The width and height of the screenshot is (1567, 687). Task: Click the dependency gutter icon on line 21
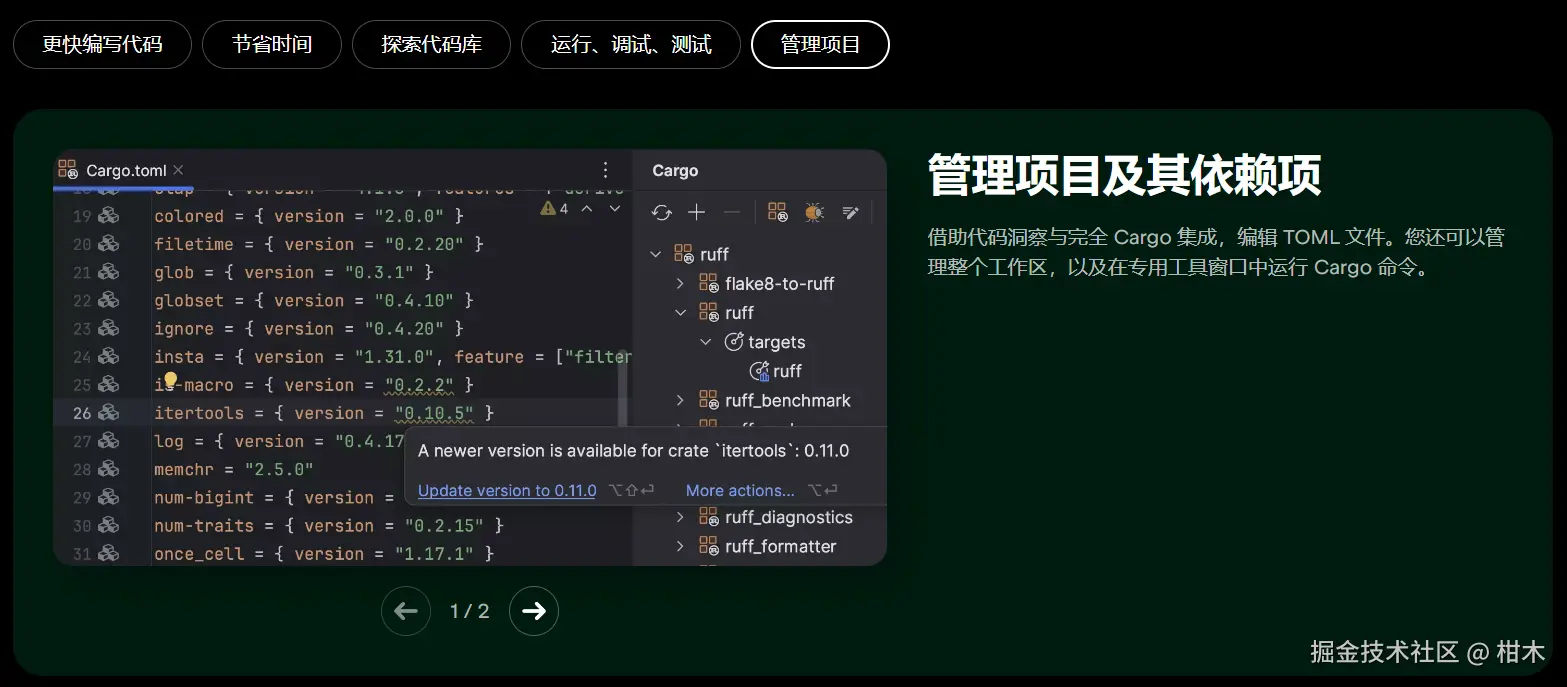tap(109, 272)
